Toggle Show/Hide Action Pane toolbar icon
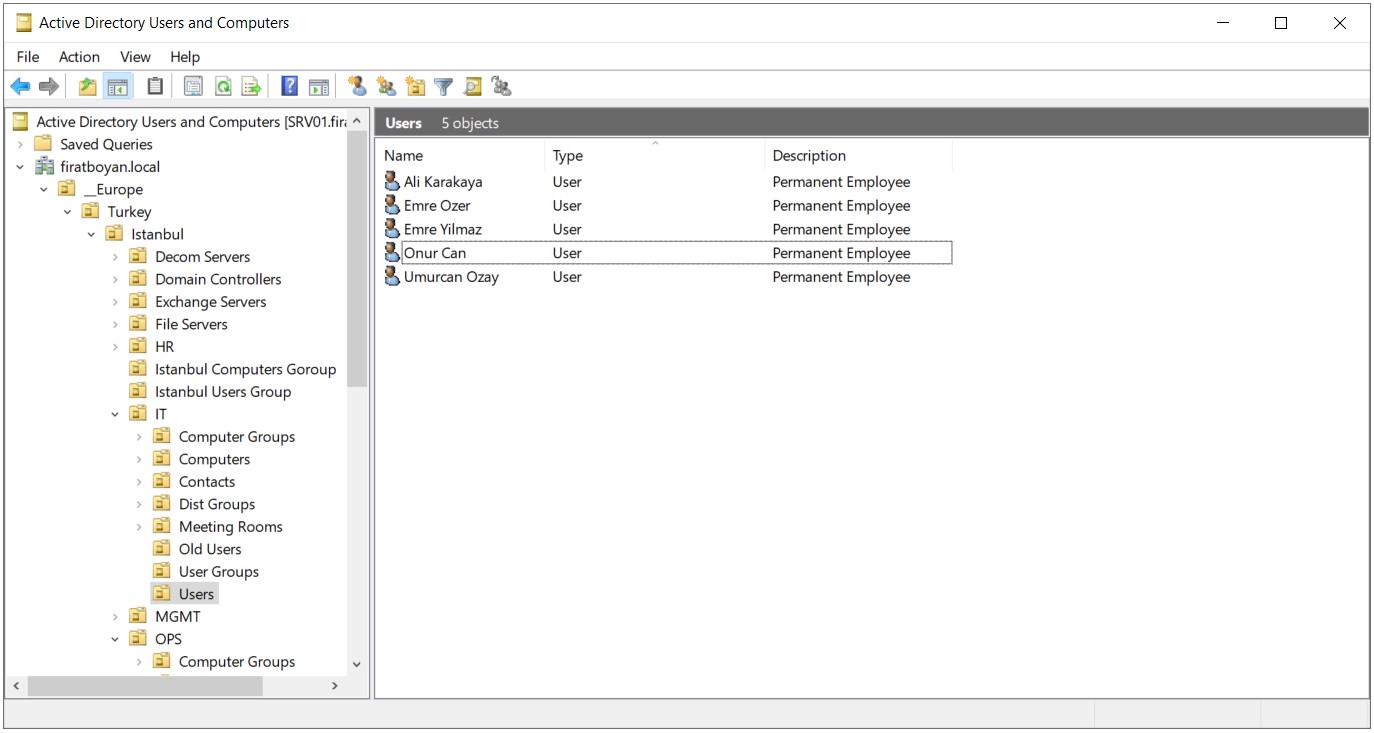The image size is (1374, 733). (x=319, y=87)
